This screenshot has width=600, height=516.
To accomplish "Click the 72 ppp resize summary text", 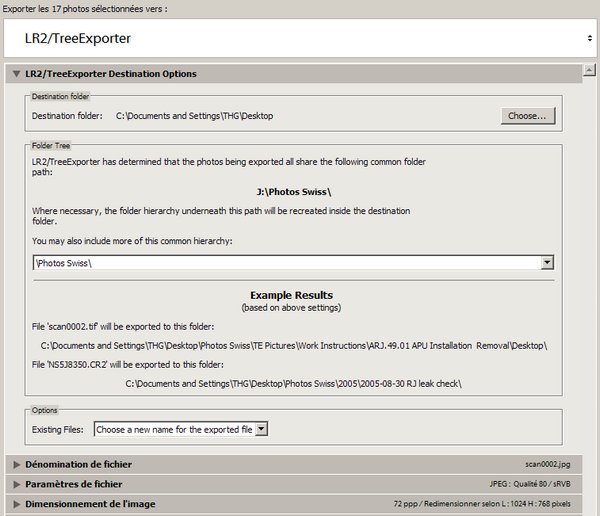I will pos(482,504).
